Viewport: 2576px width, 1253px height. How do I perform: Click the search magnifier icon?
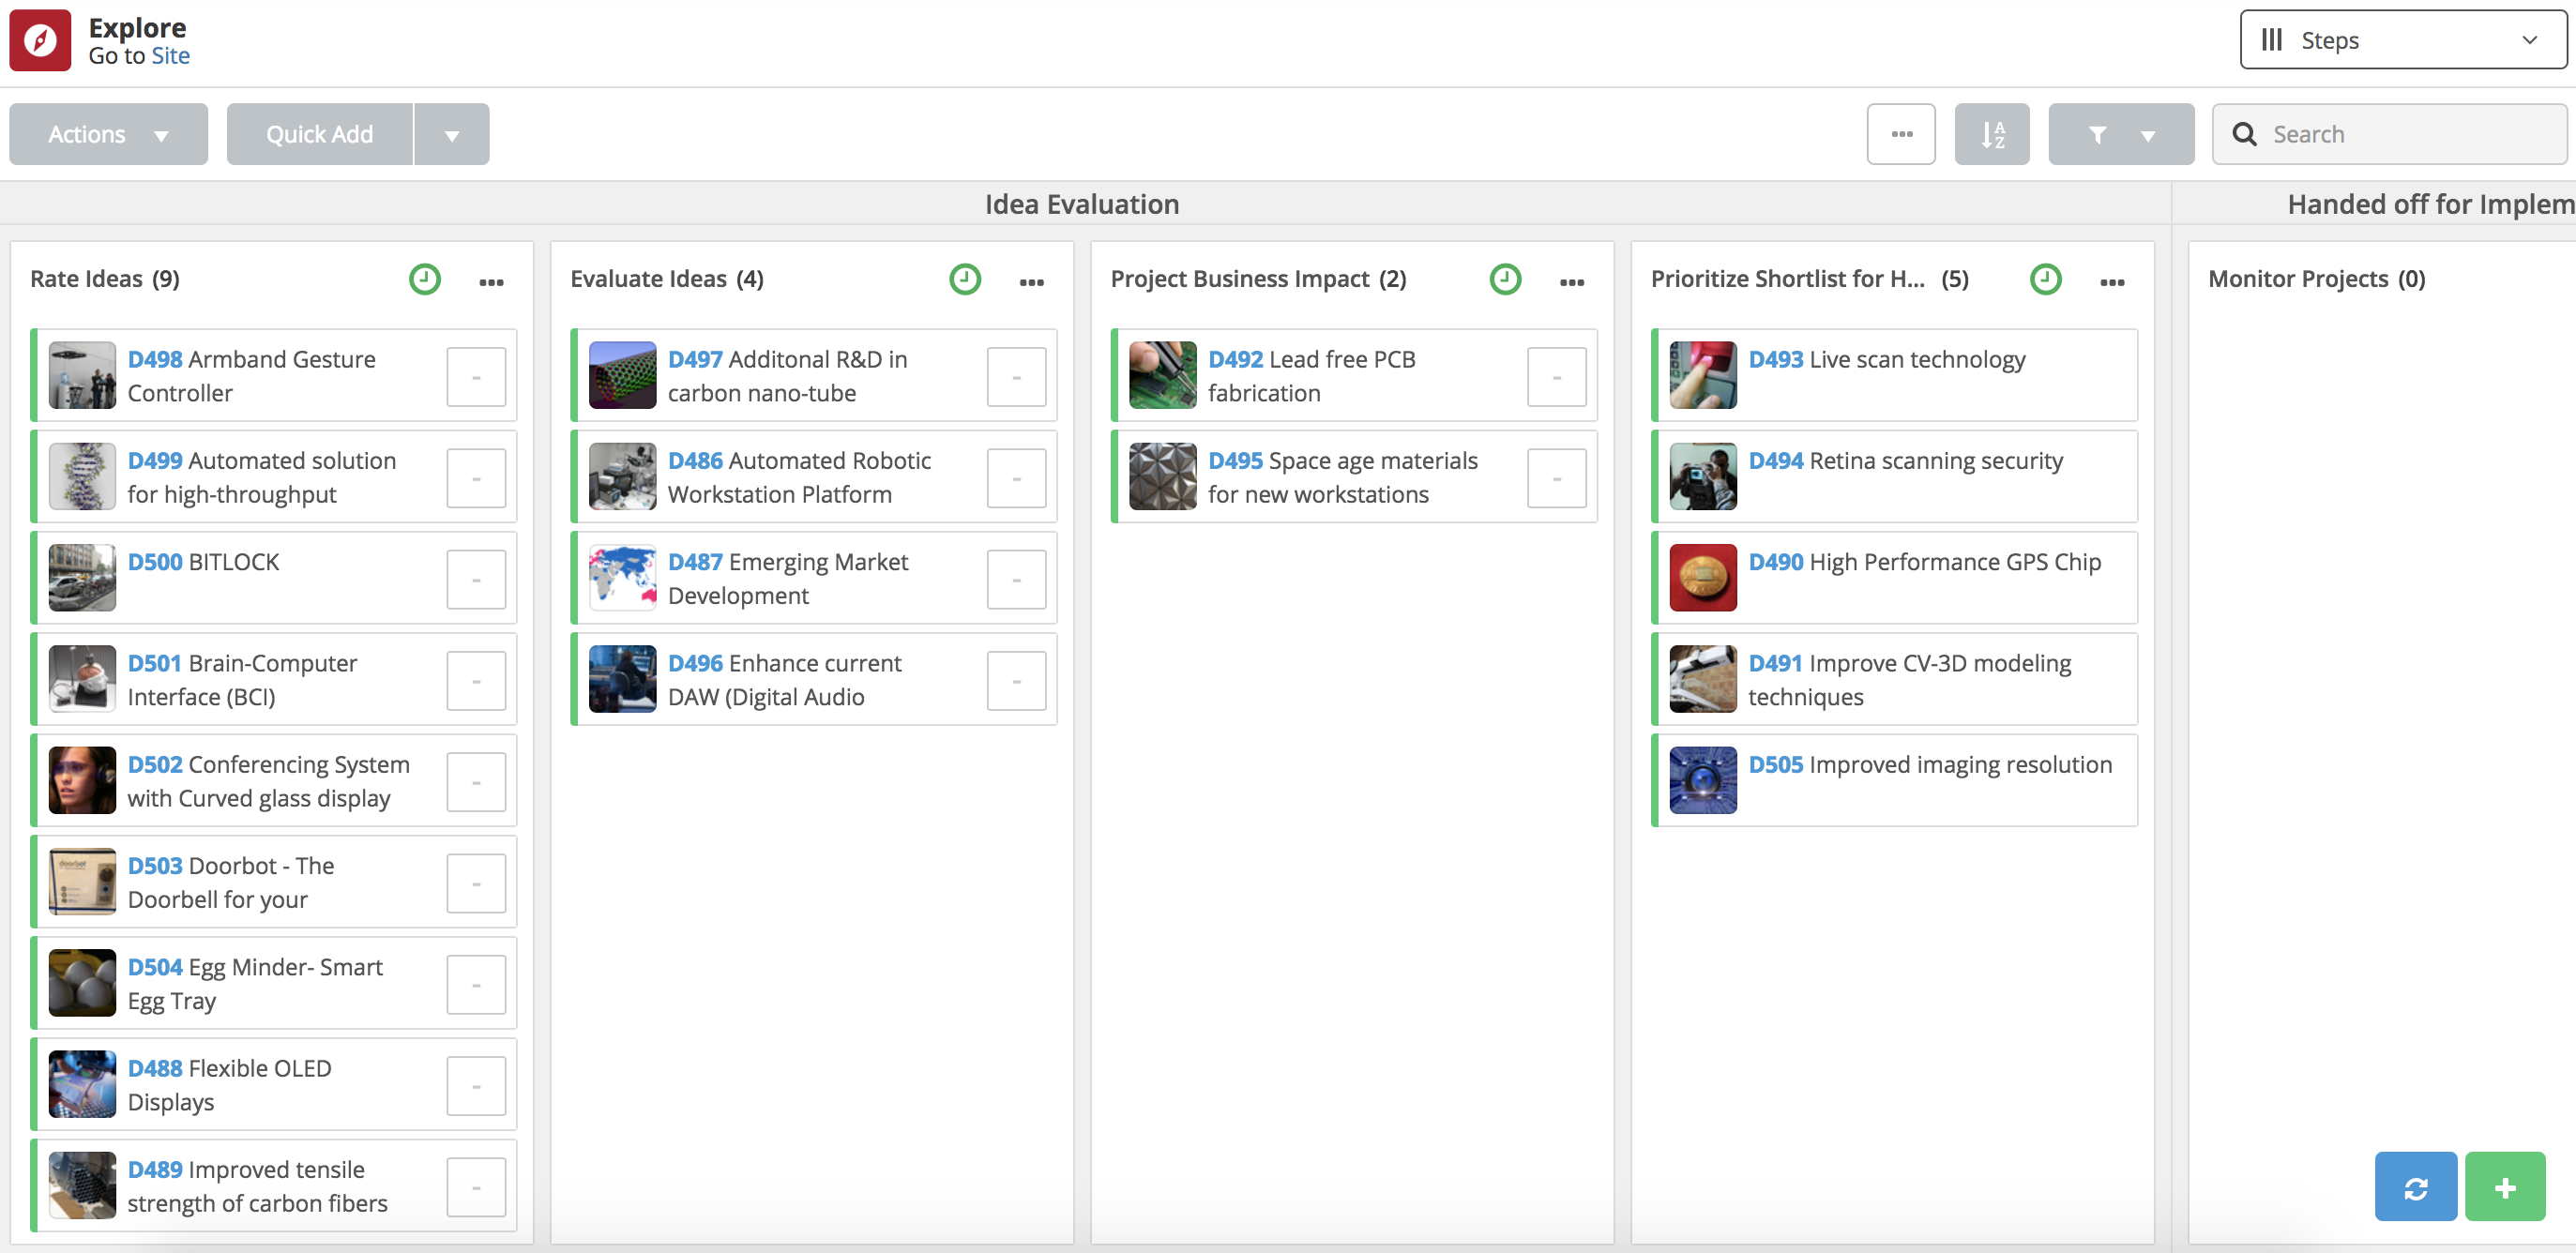point(2244,134)
